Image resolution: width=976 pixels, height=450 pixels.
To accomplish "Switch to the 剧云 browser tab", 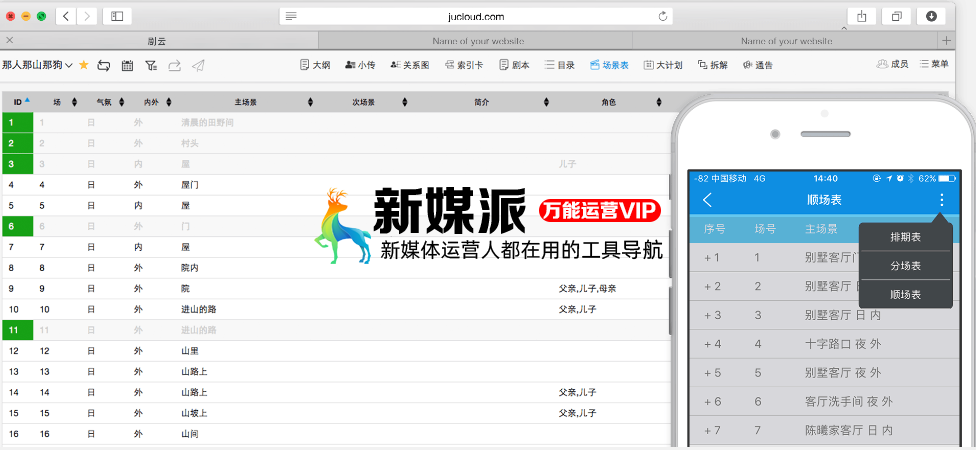I will pyautogui.click(x=159, y=41).
